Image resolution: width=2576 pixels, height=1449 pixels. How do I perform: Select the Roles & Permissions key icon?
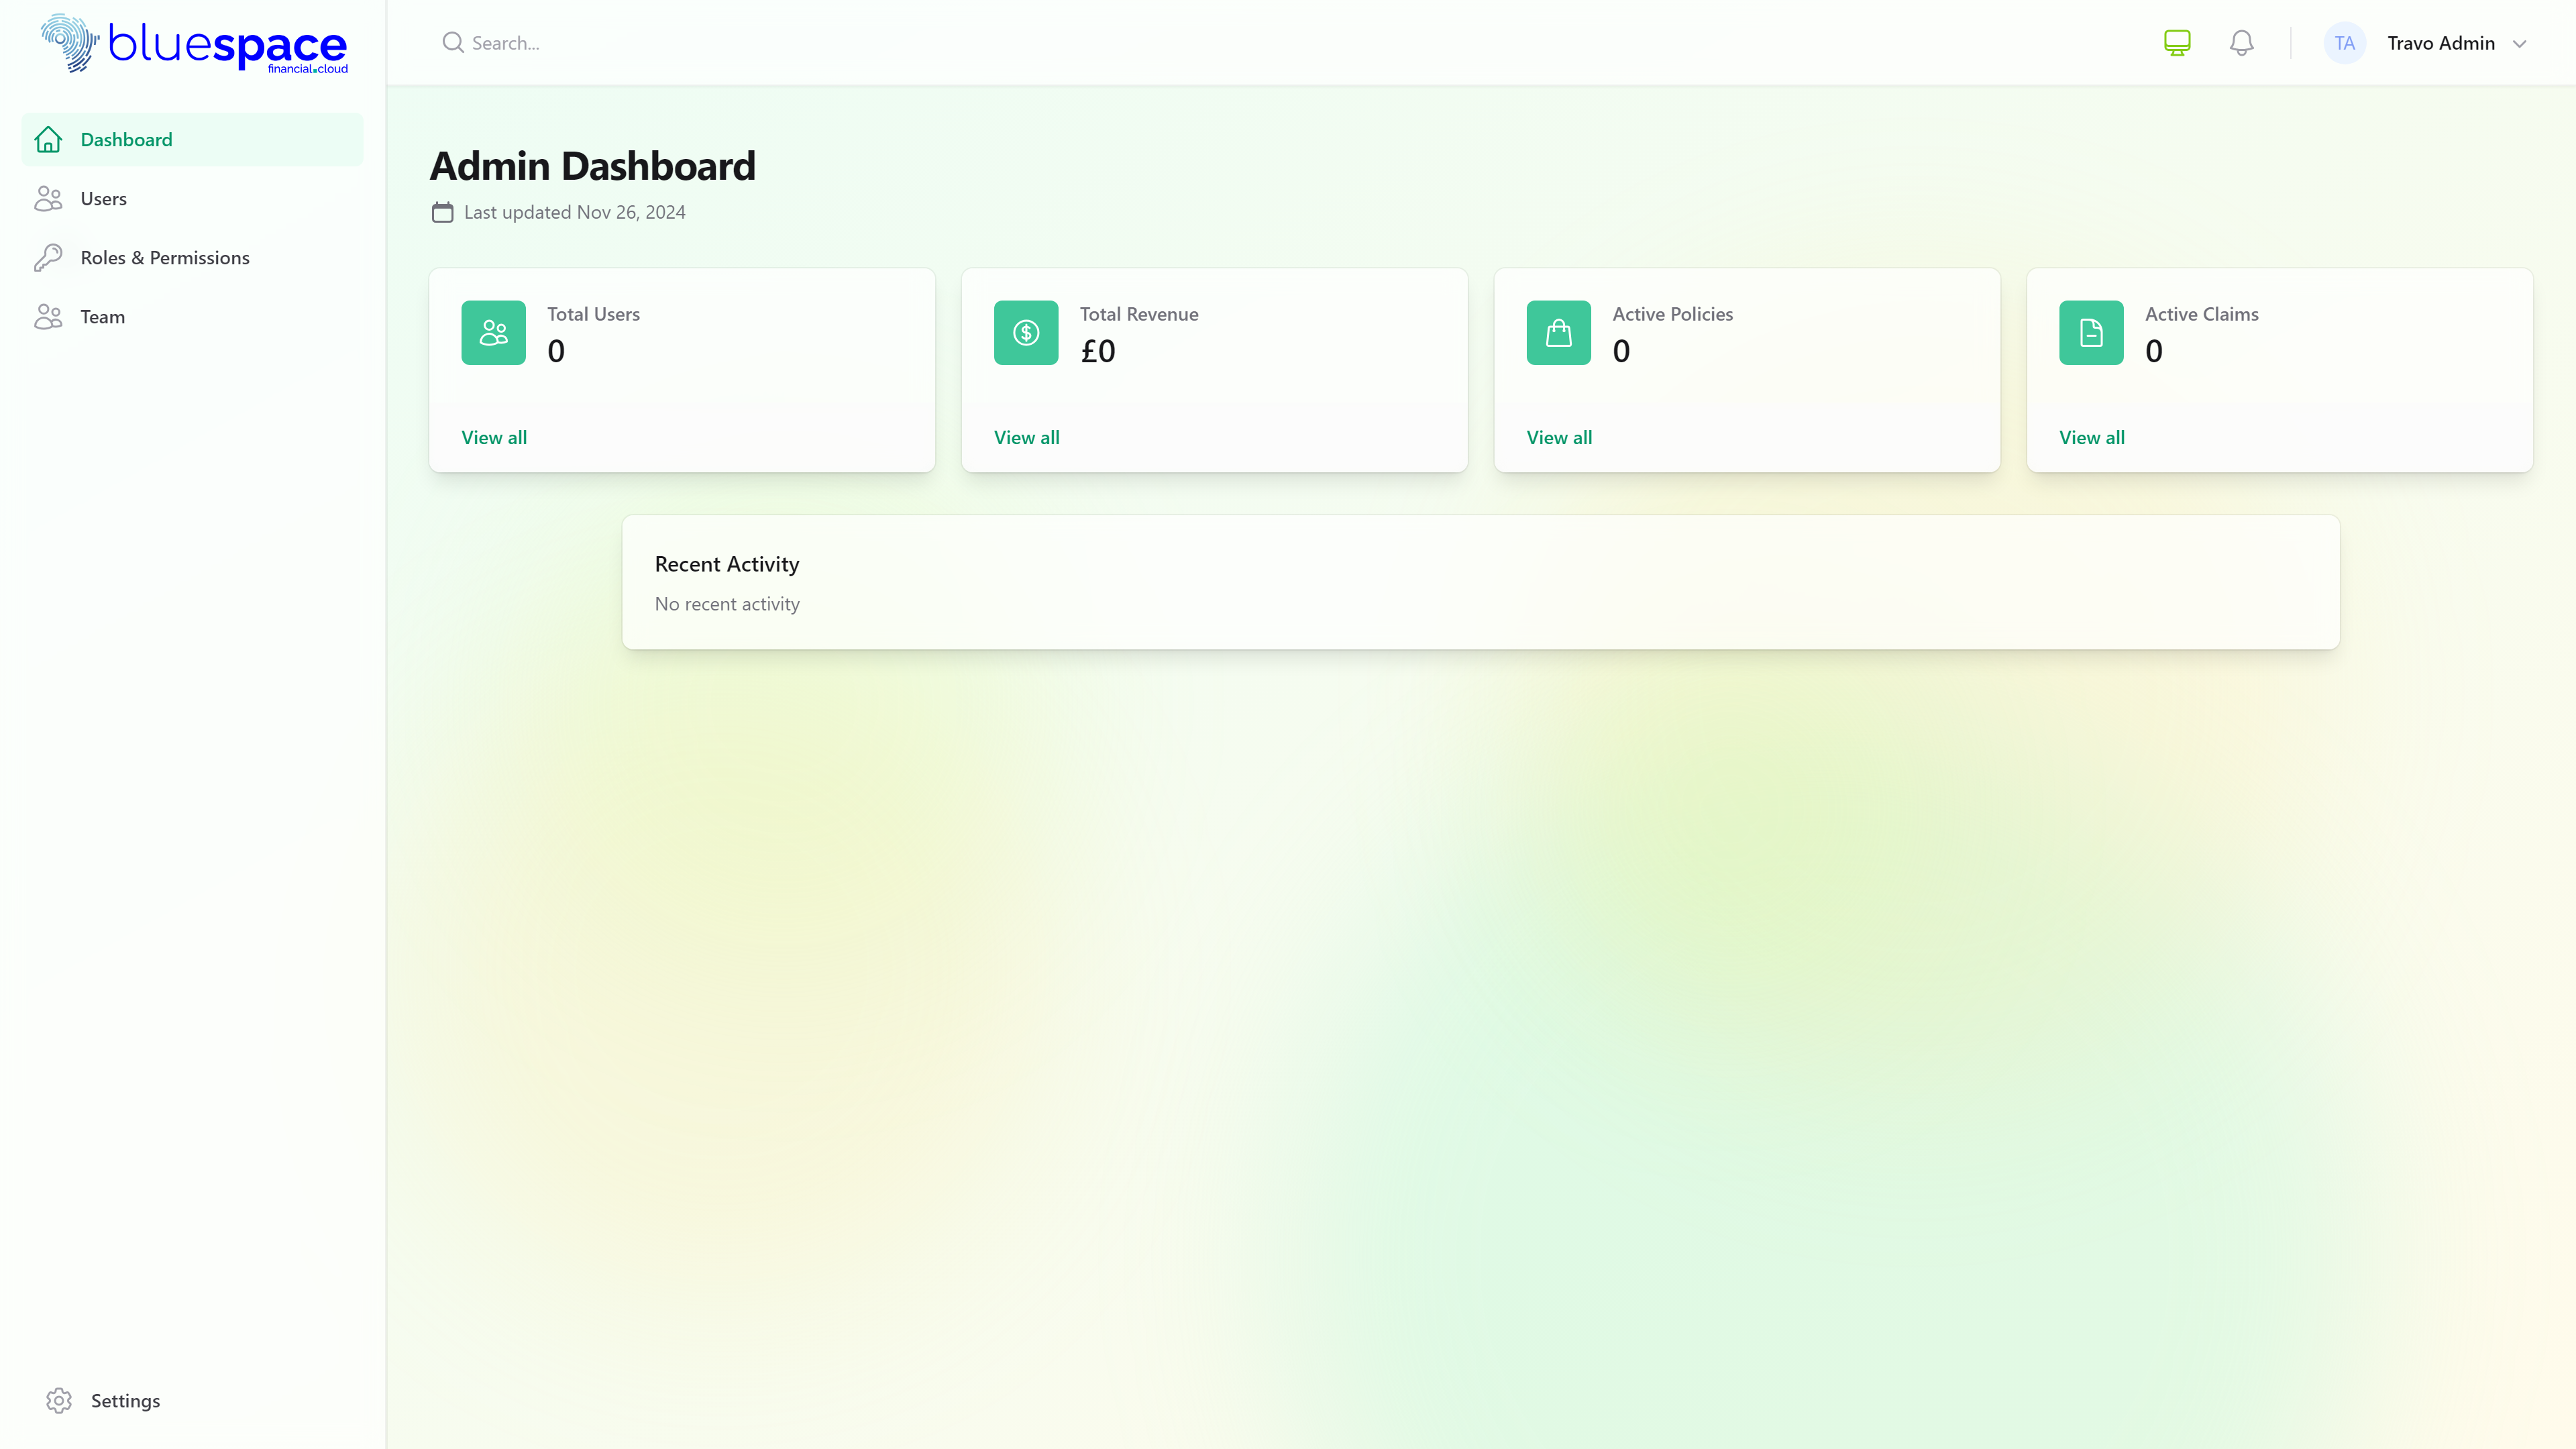[49, 257]
